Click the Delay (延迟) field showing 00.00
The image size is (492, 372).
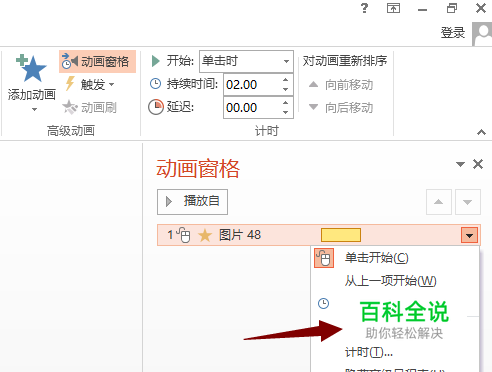[252, 108]
